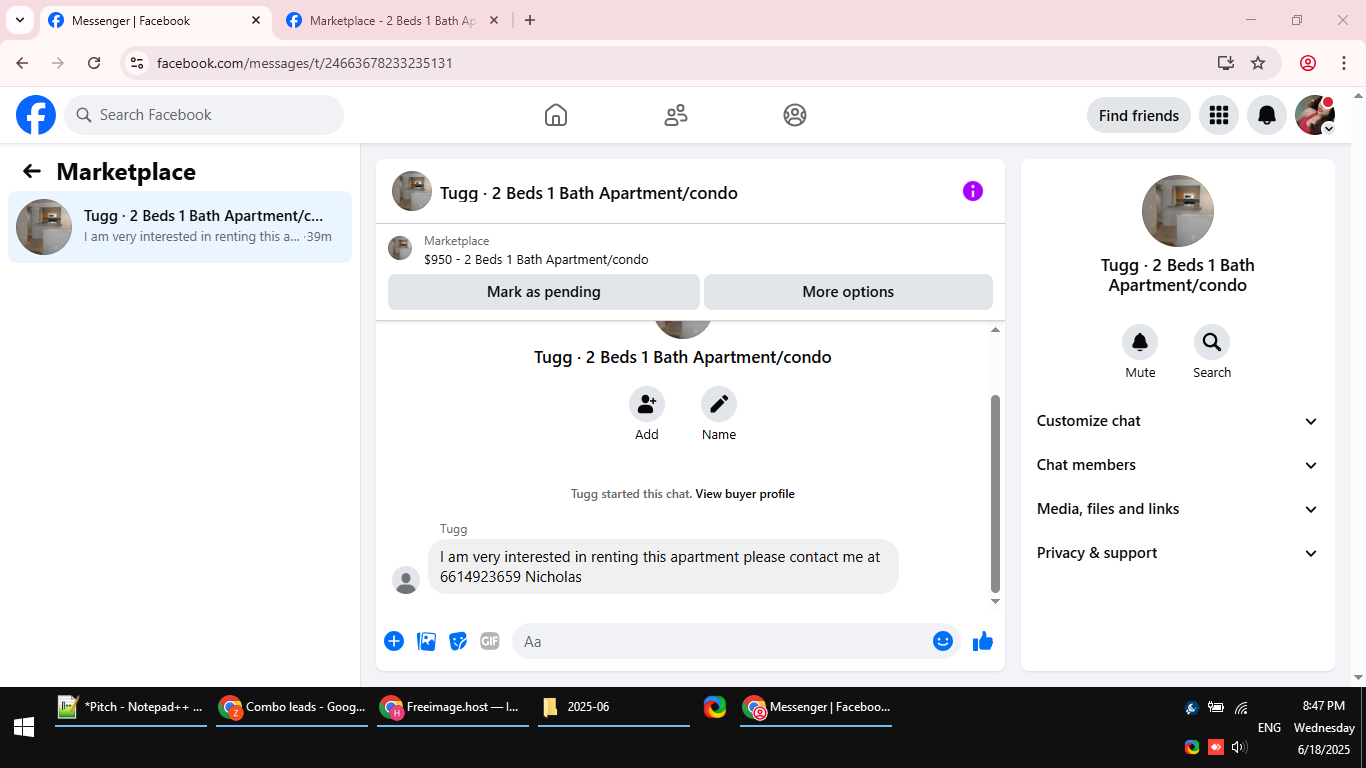The height and width of the screenshot is (768, 1366).
Task: Expand Chat members section
Action: pyautogui.click(x=1178, y=465)
